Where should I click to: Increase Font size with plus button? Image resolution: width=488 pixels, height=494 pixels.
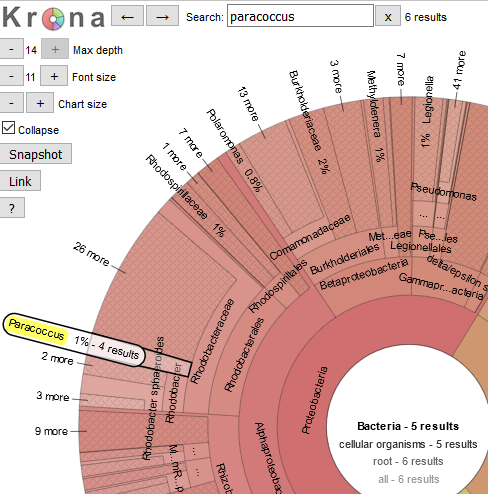[x=54, y=76]
